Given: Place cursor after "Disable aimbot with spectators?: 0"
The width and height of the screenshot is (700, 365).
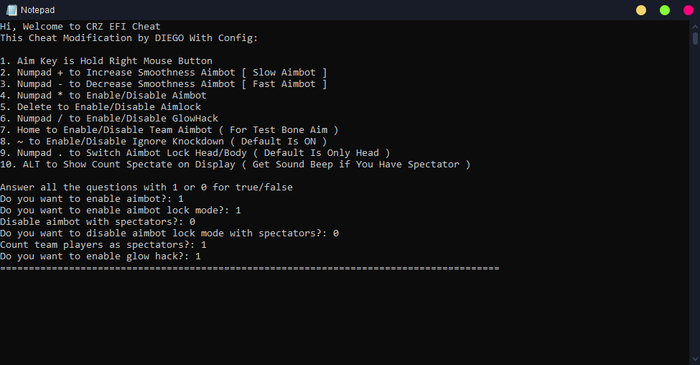Looking at the screenshot, I should (x=196, y=222).
